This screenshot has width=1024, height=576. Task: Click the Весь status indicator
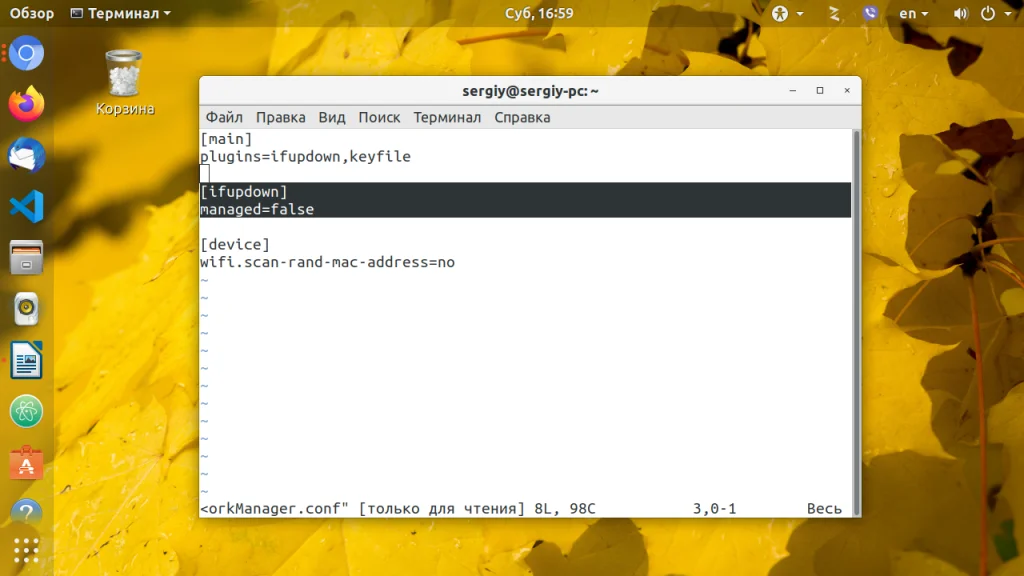point(824,509)
